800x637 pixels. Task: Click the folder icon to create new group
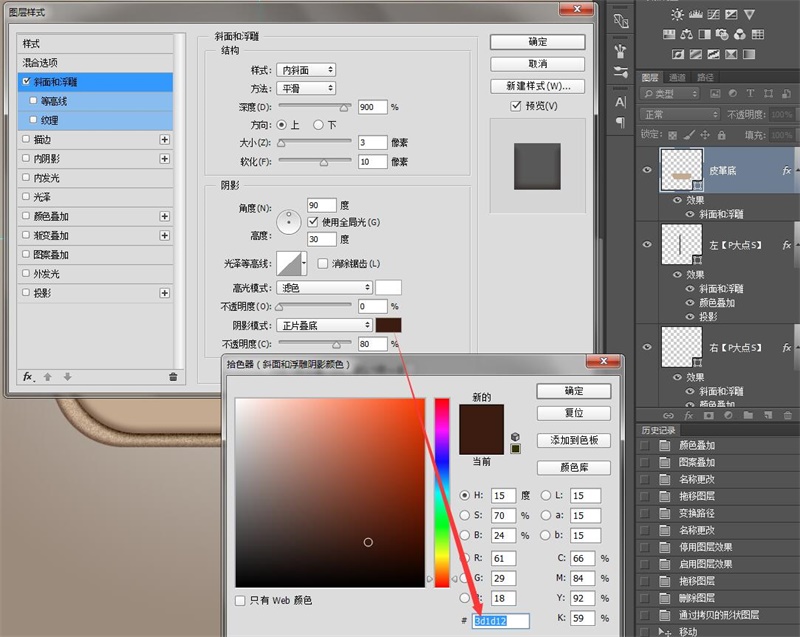pos(748,415)
